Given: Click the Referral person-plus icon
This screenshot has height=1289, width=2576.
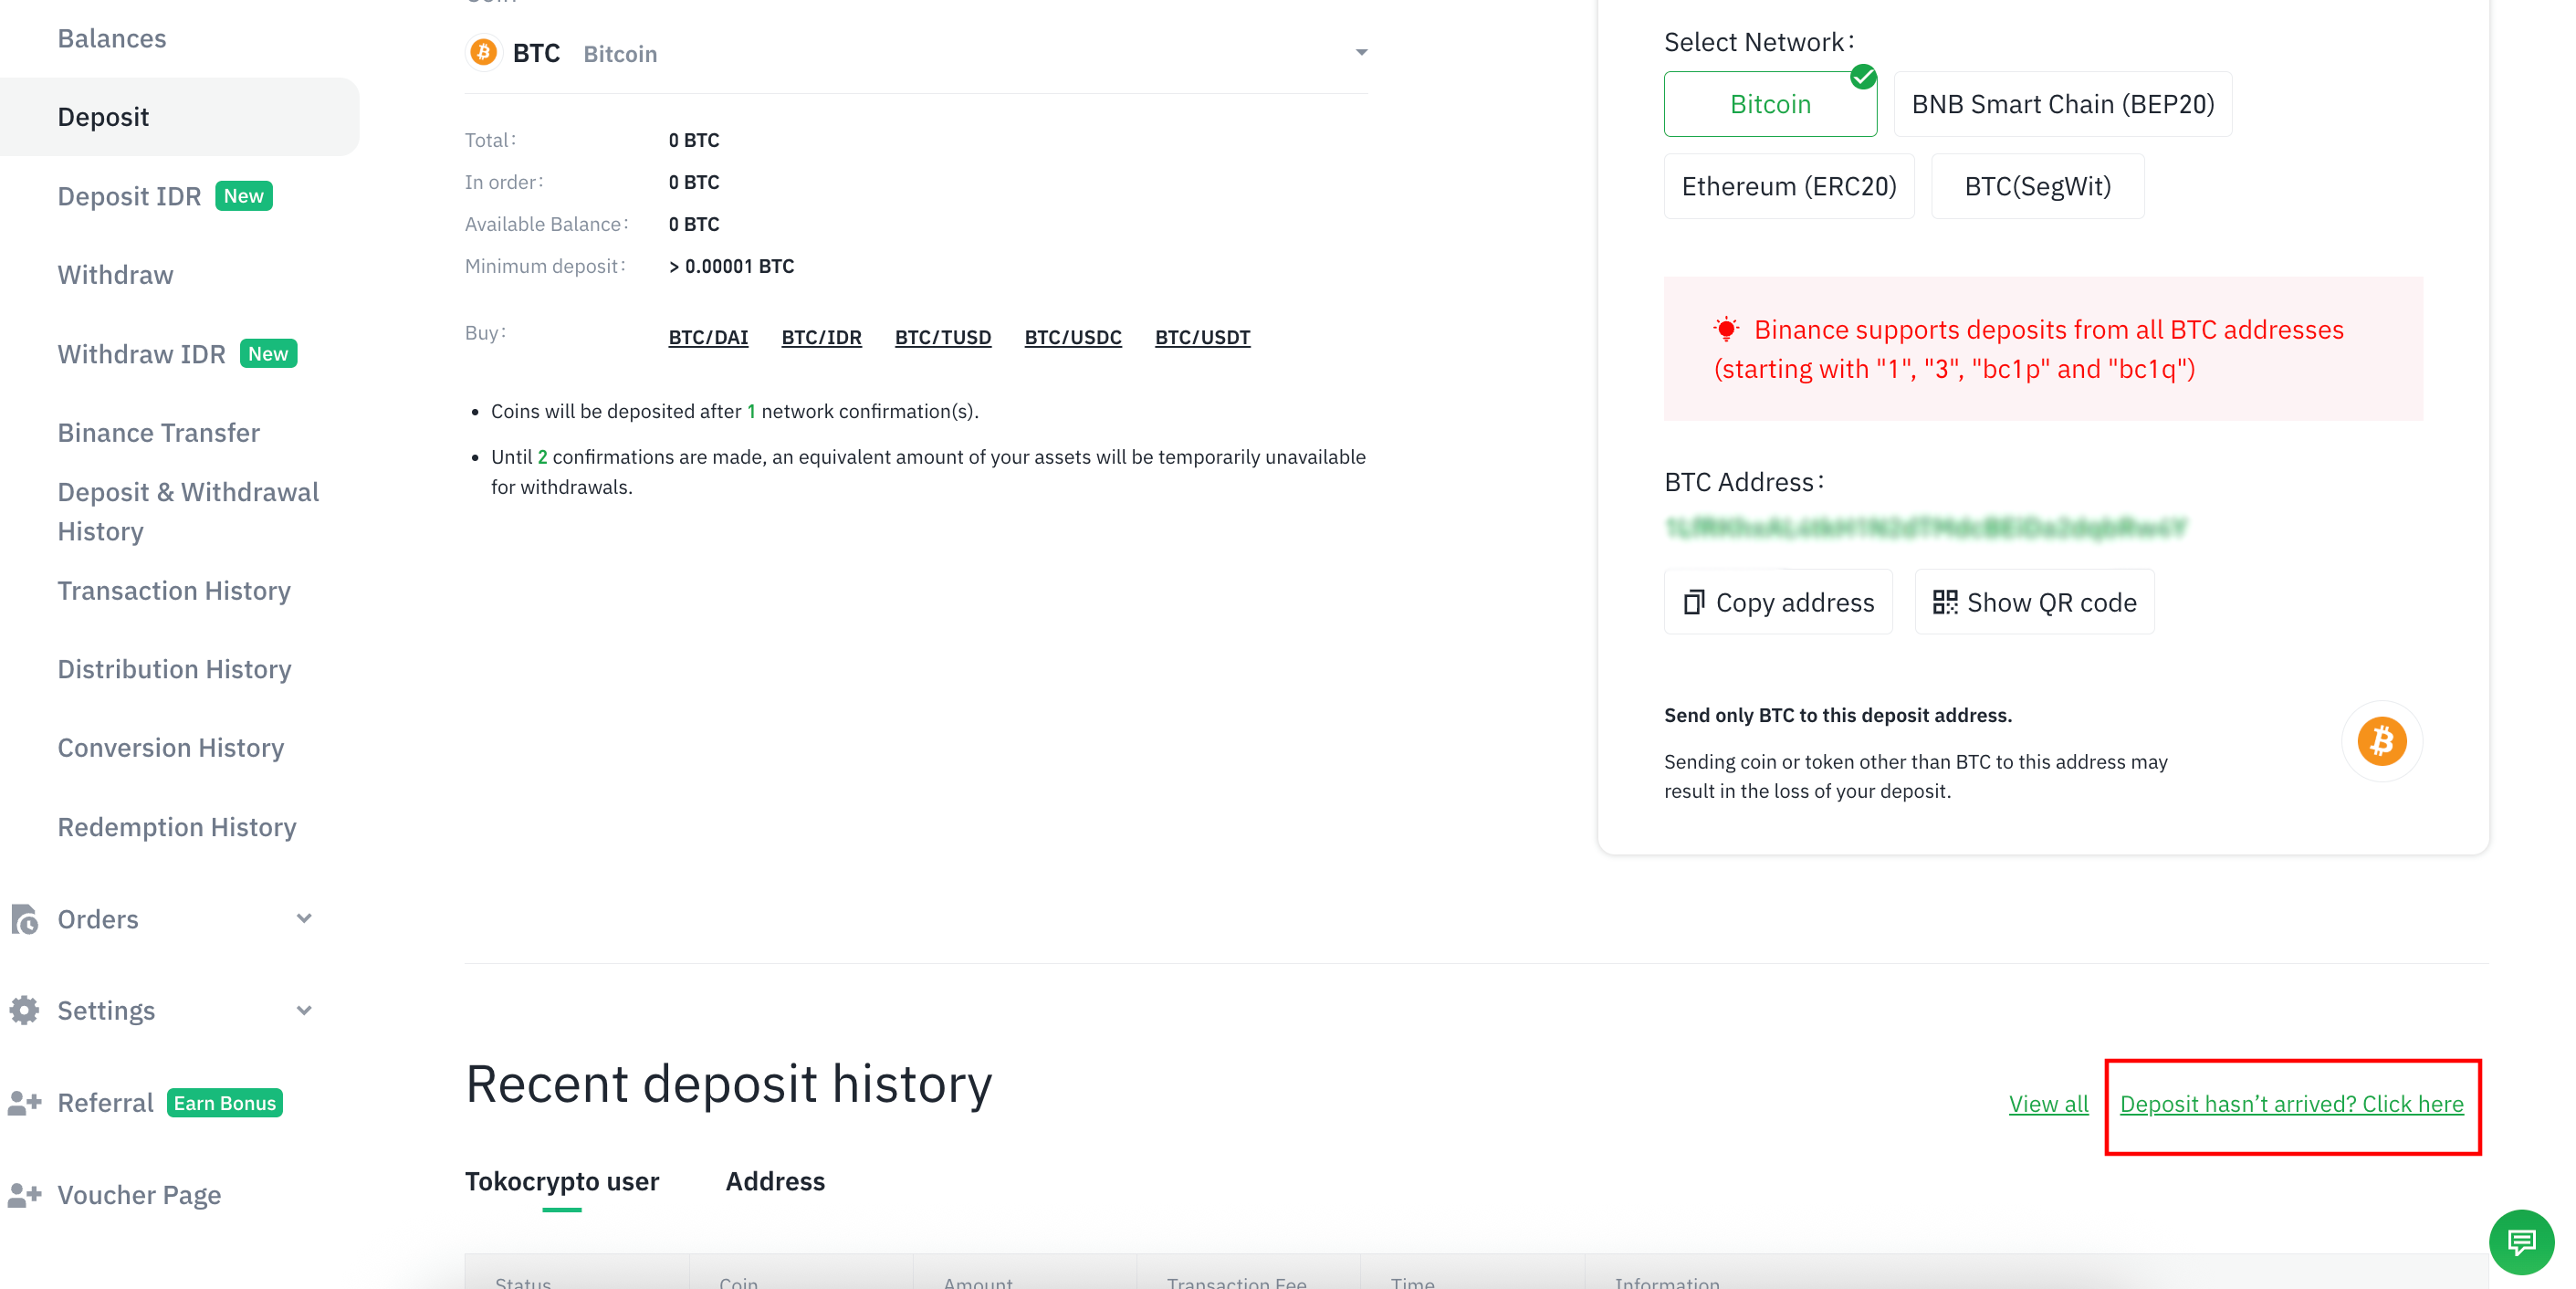Looking at the screenshot, I should click(24, 1102).
